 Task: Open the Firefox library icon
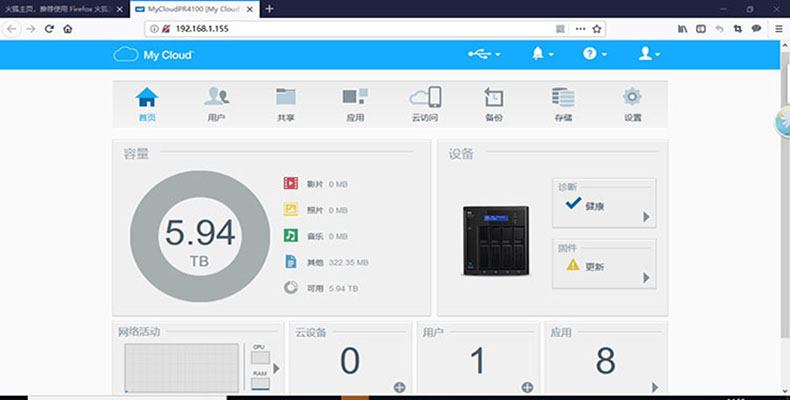point(682,29)
